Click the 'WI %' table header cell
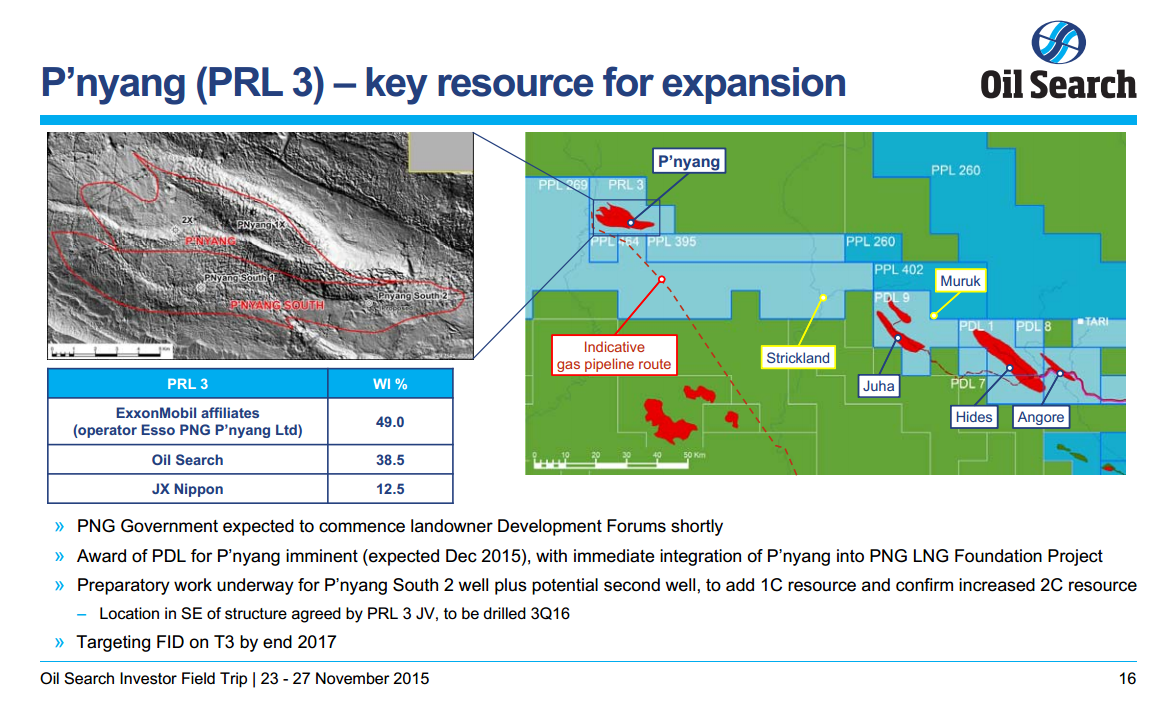The image size is (1176, 708). click(x=390, y=384)
